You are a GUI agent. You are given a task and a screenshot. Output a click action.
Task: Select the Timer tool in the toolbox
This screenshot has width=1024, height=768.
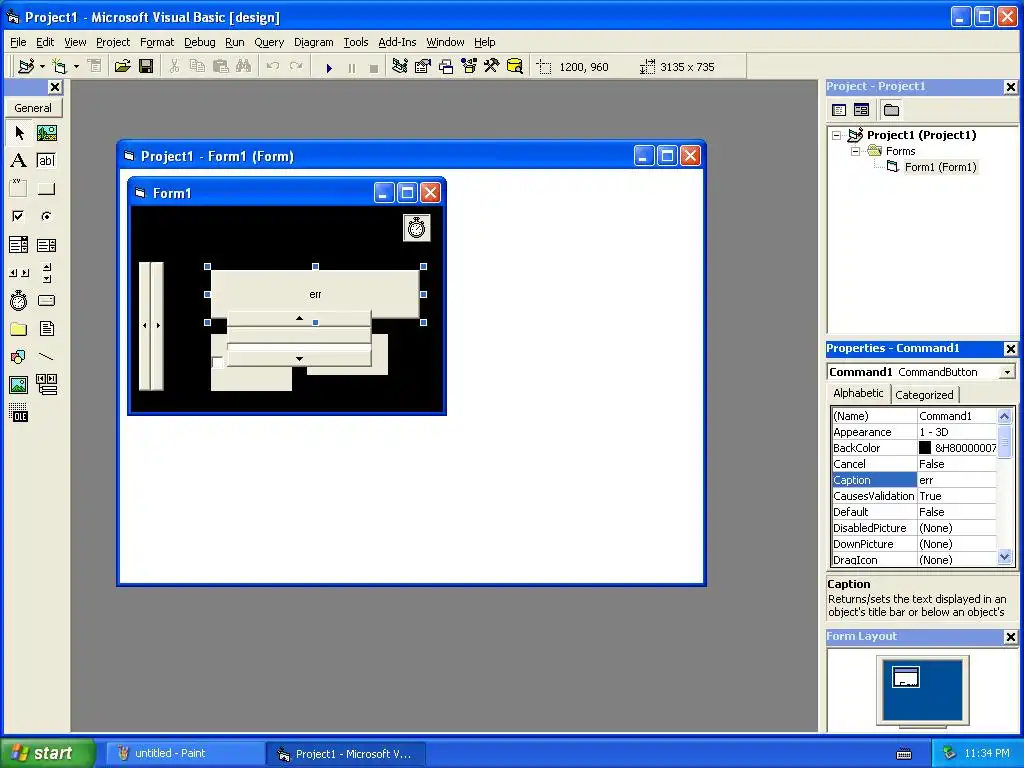[x=19, y=300]
